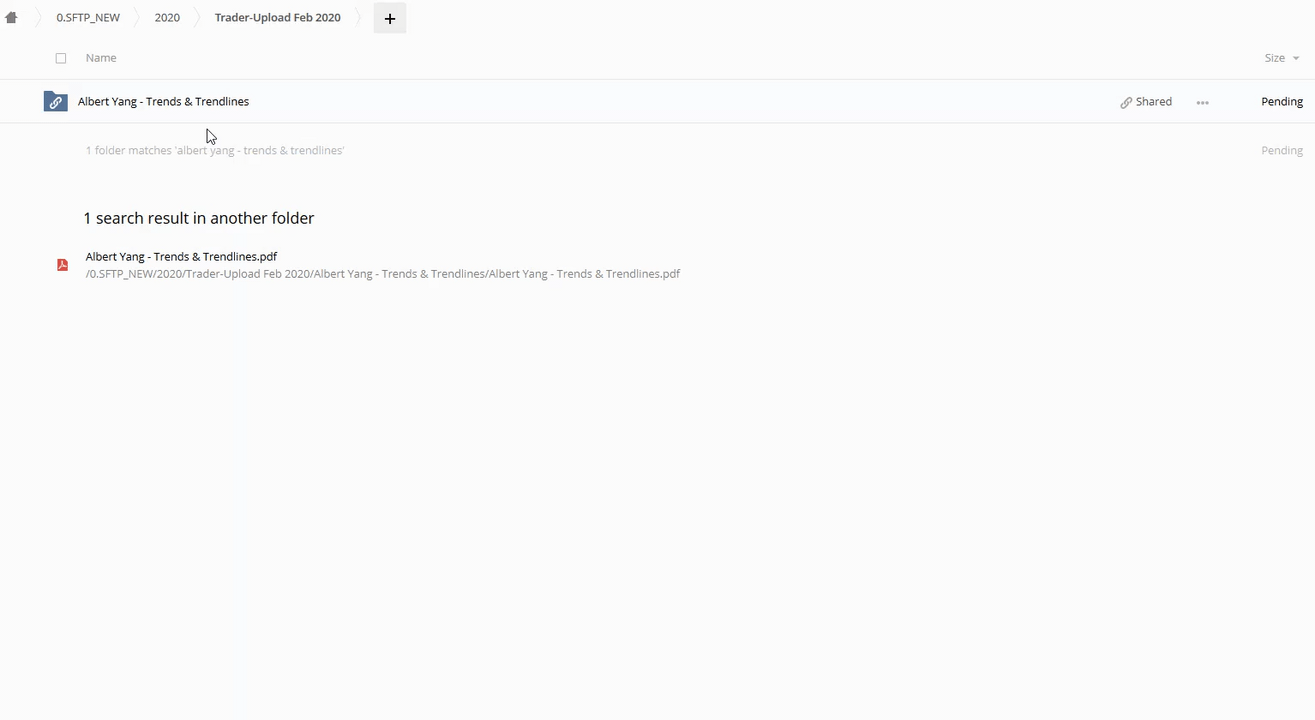
Task: Sort the list by Name column header
Action: pyautogui.click(x=101, y=58)
